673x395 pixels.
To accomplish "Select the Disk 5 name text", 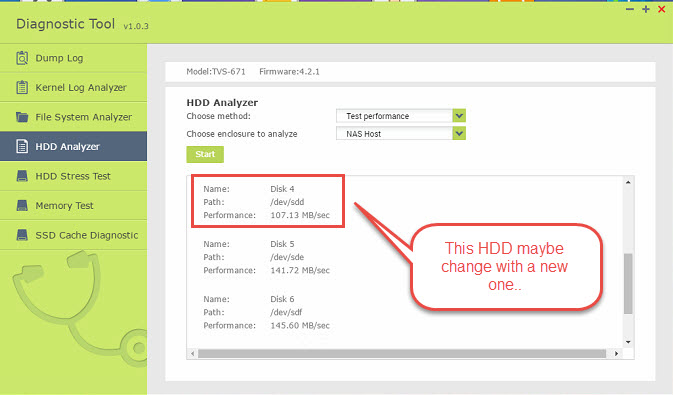I will [282, 244].
